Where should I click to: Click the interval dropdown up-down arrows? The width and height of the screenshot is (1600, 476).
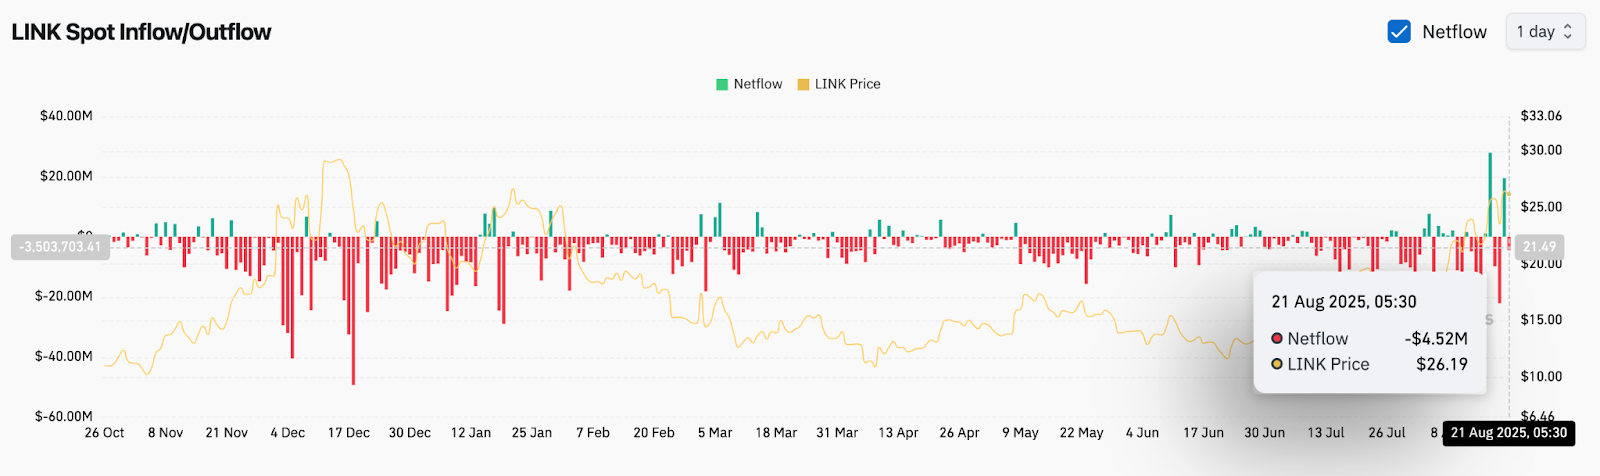pos(1568,32)
